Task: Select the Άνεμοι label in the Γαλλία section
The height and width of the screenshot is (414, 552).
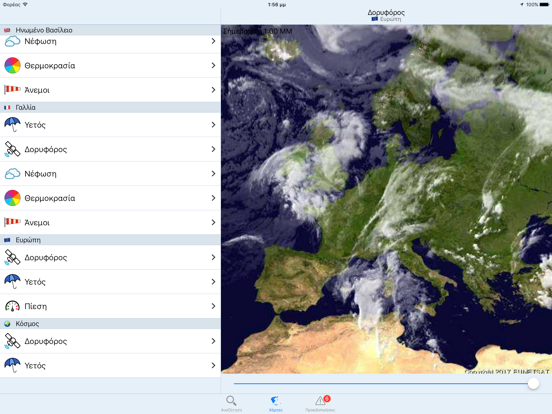Action: click(x=37, y=222)
